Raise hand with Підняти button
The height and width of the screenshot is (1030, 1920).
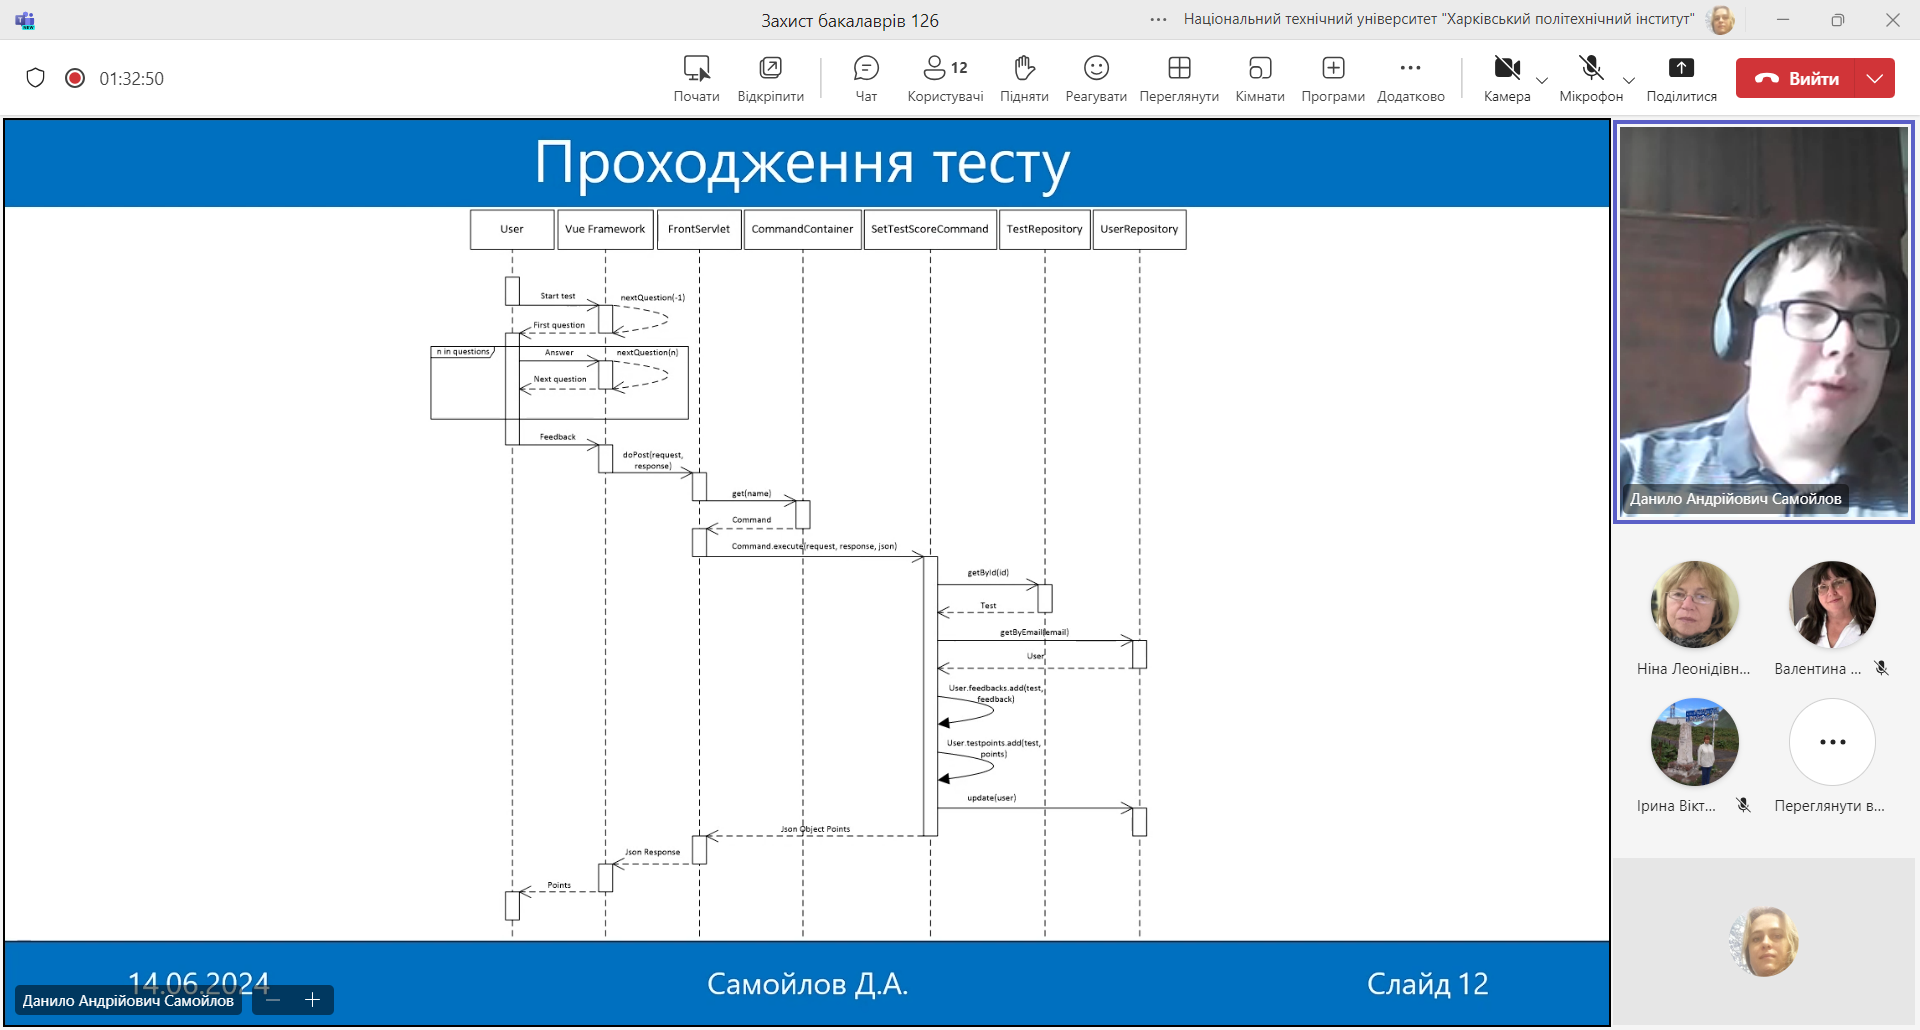click(1023, 78)
